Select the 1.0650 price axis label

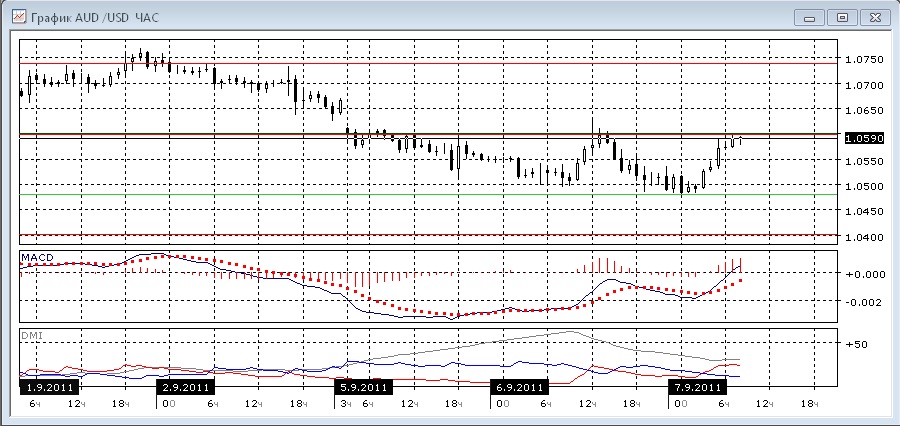click(864, 110)
